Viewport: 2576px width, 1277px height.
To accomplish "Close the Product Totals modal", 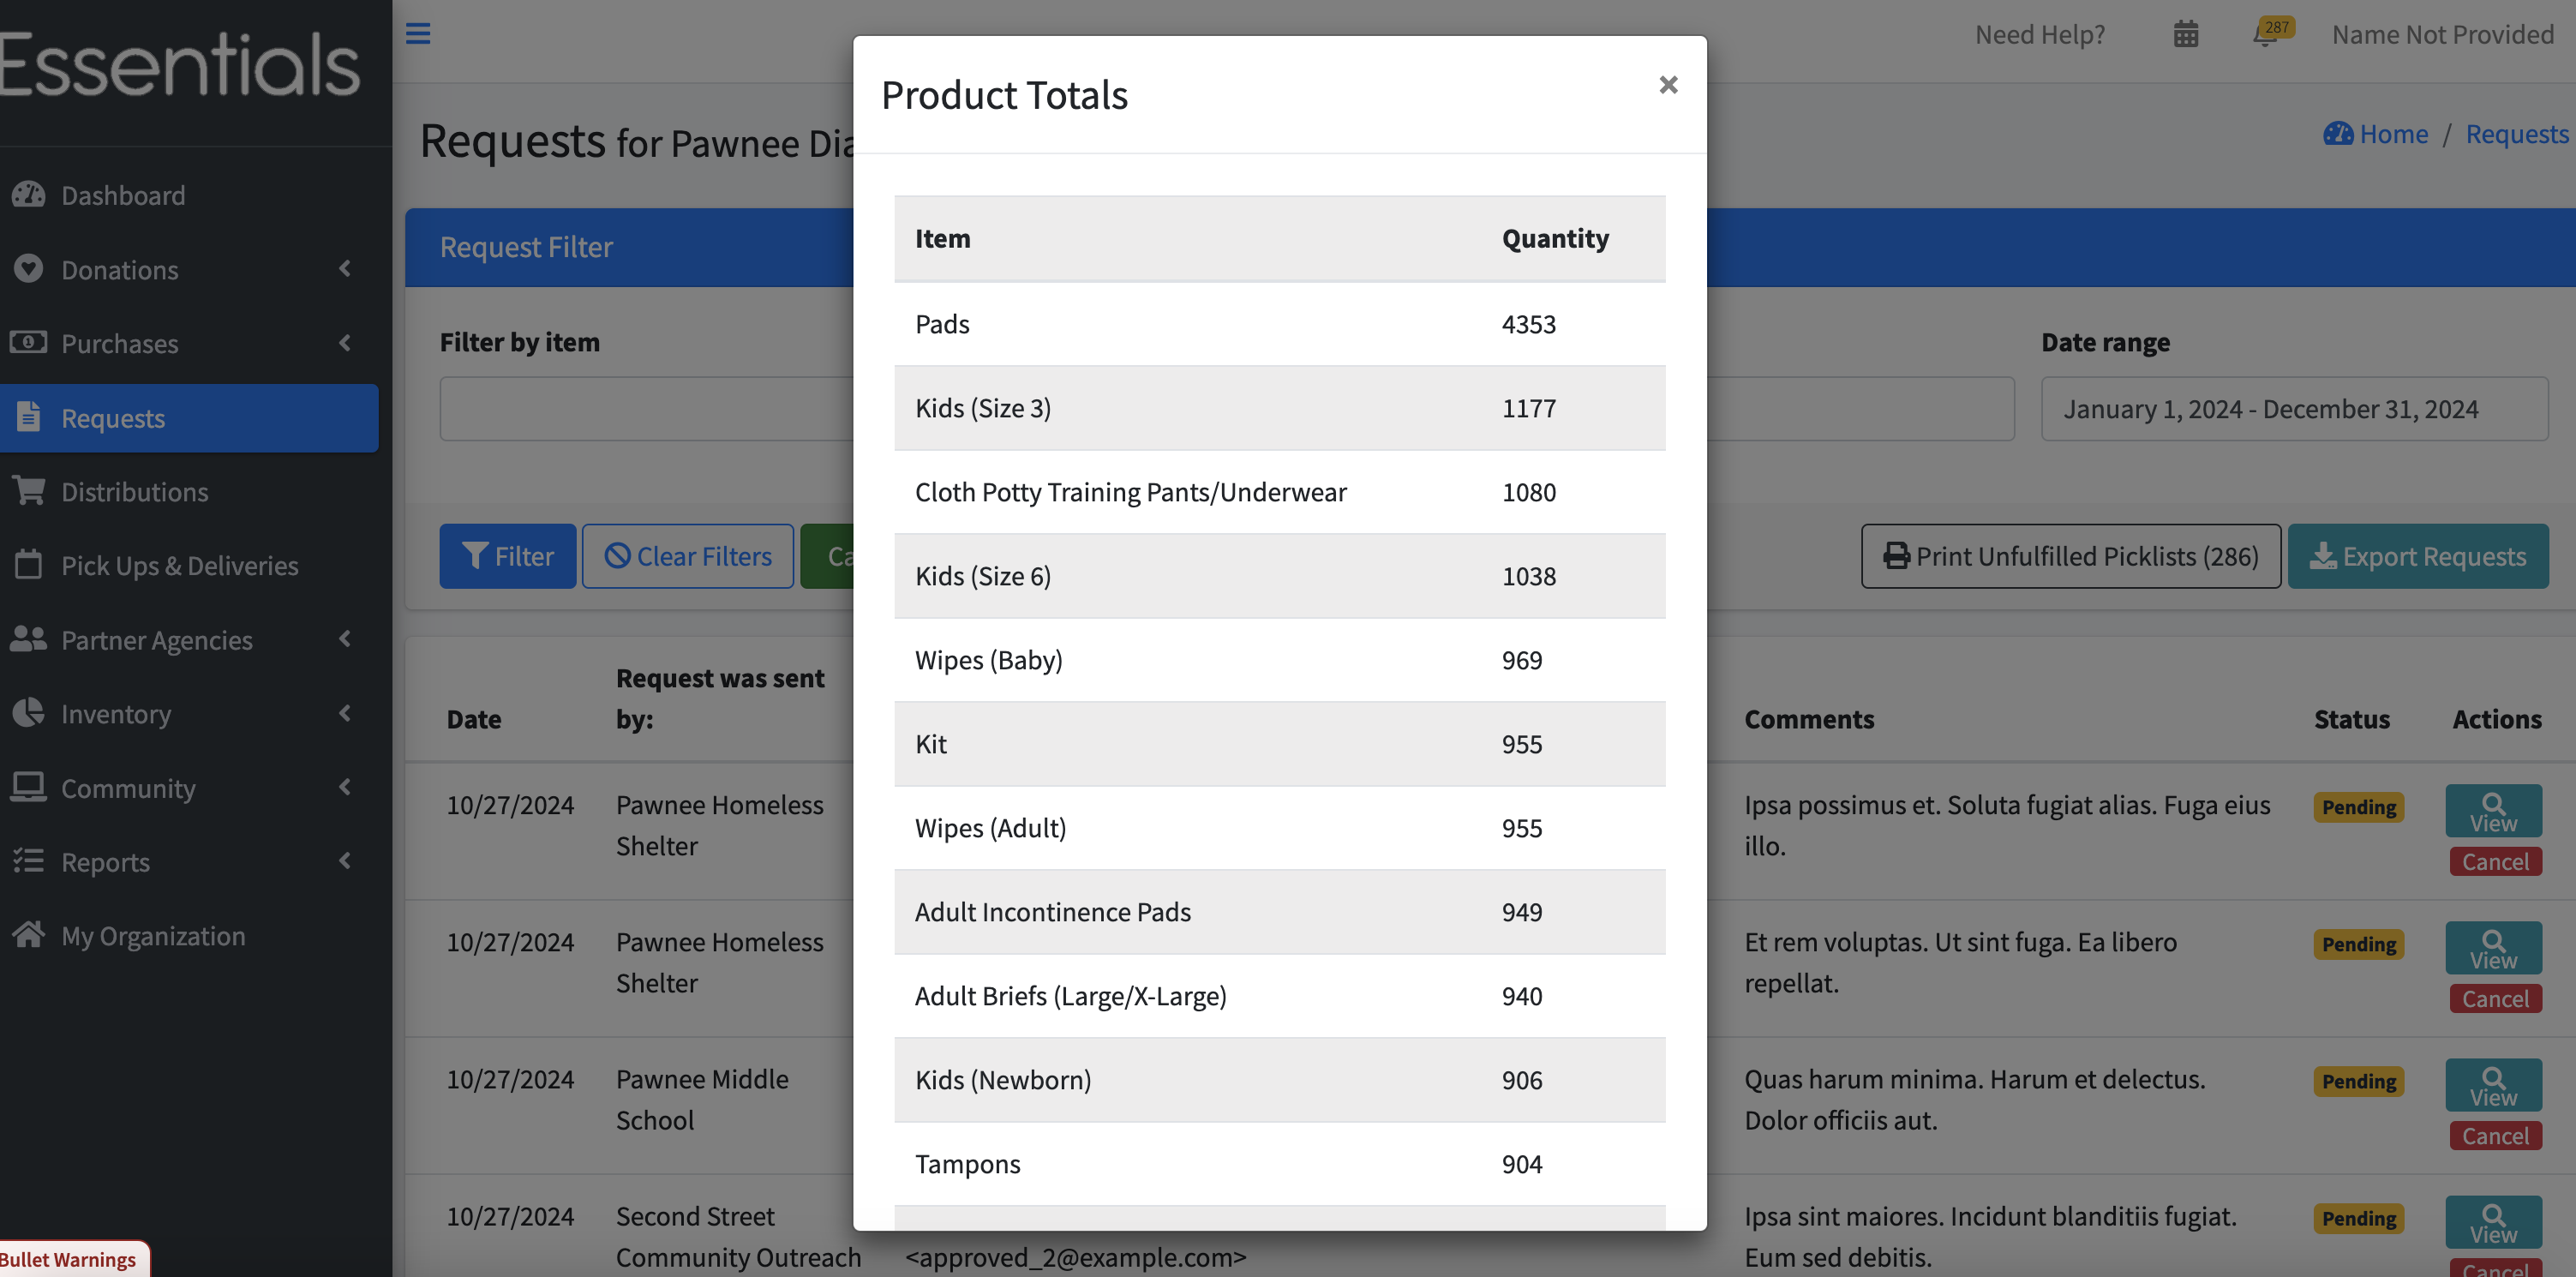I will 1668,85.
